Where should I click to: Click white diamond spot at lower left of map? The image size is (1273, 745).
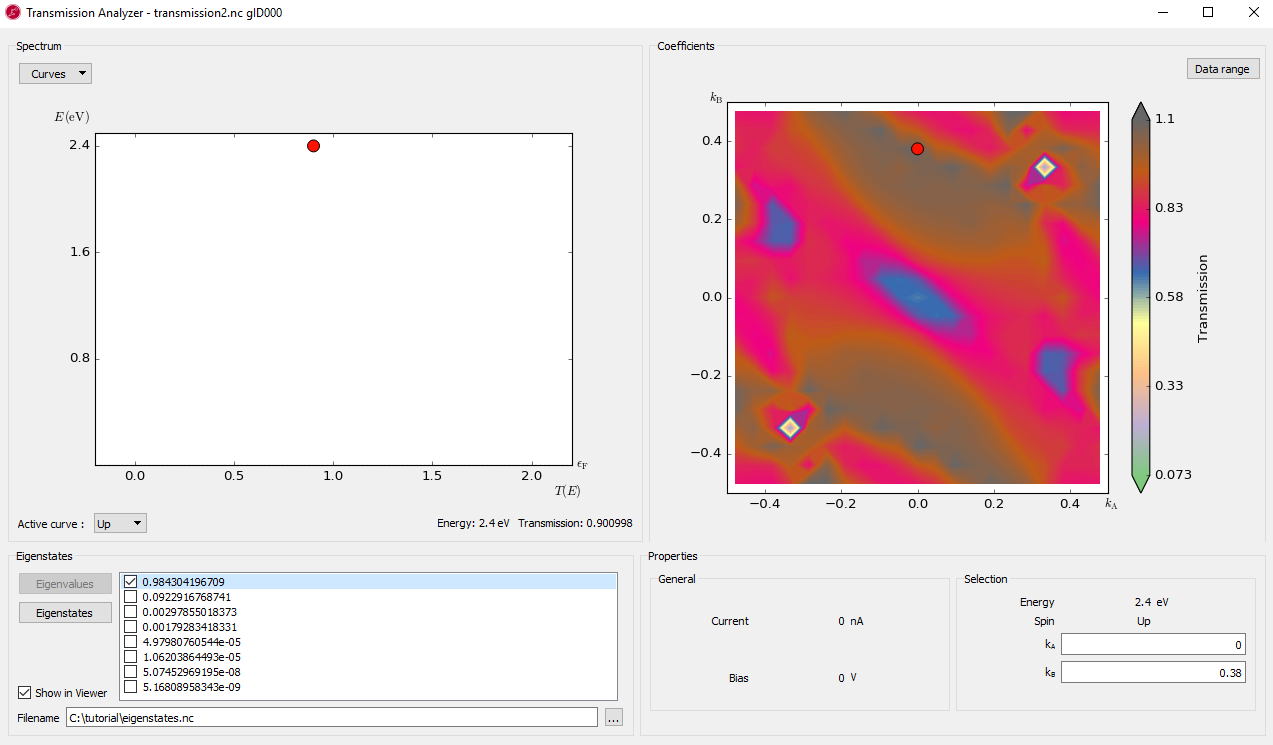coord(790,427)
